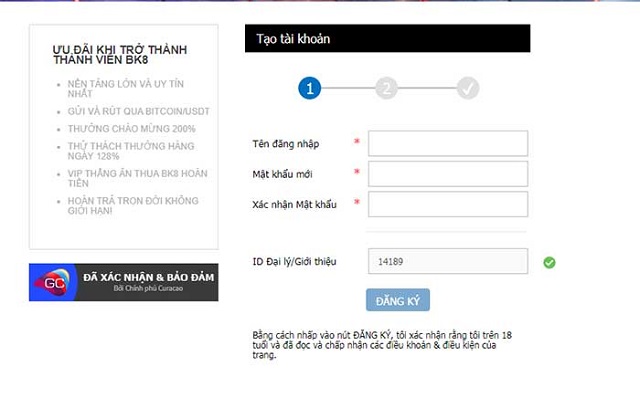Click the Xác nhận Mật khẩu field
Image resolution: width=640 pixels, height=419 pixels.
click(448, 204)
